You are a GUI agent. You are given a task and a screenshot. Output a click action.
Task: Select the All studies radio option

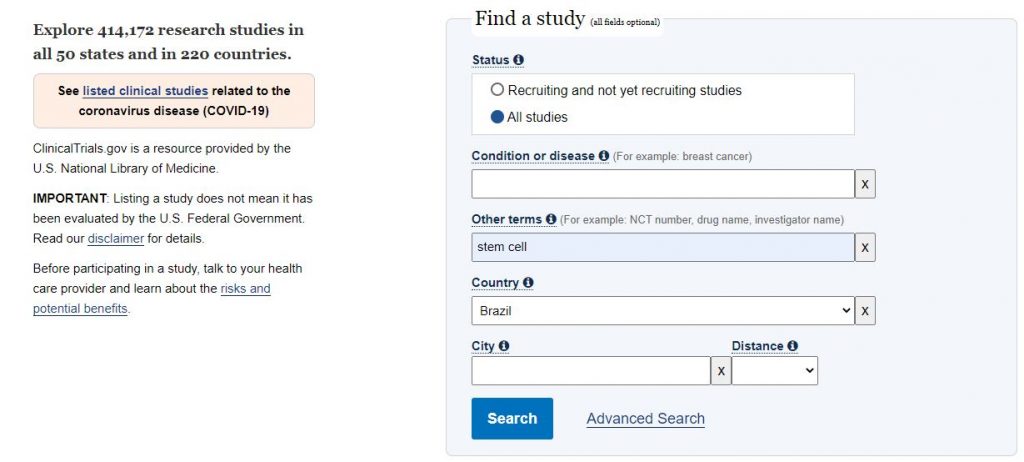pos(498,117)
